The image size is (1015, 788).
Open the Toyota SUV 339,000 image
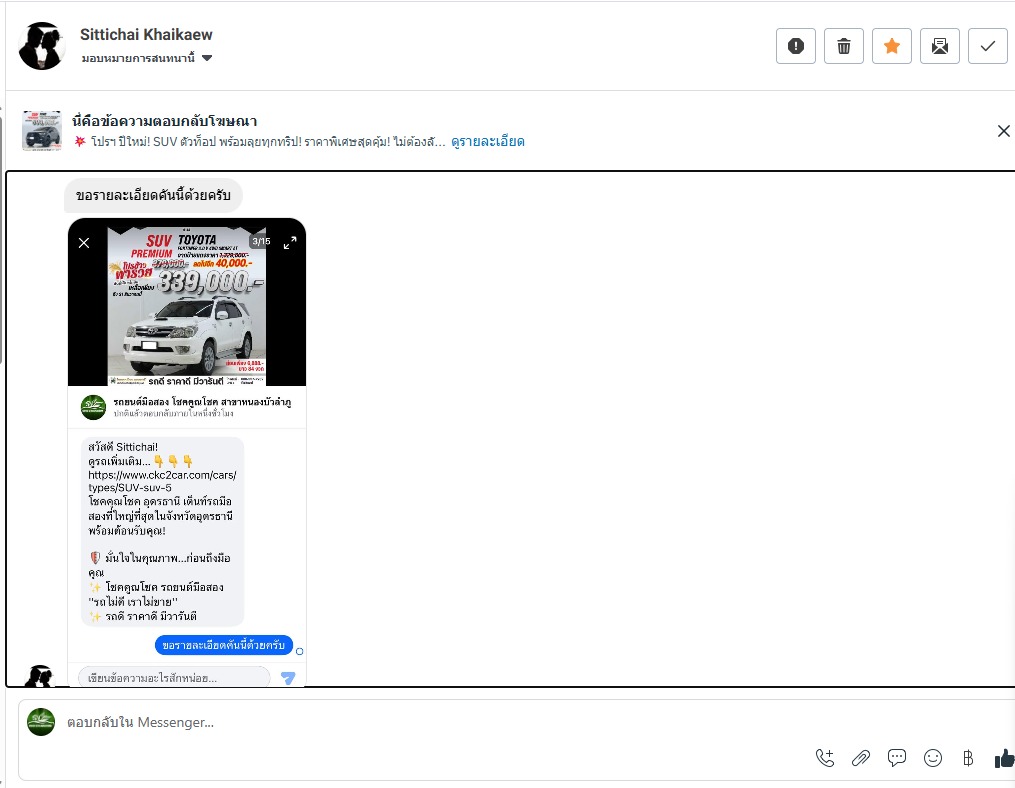(x=186, y=306)
